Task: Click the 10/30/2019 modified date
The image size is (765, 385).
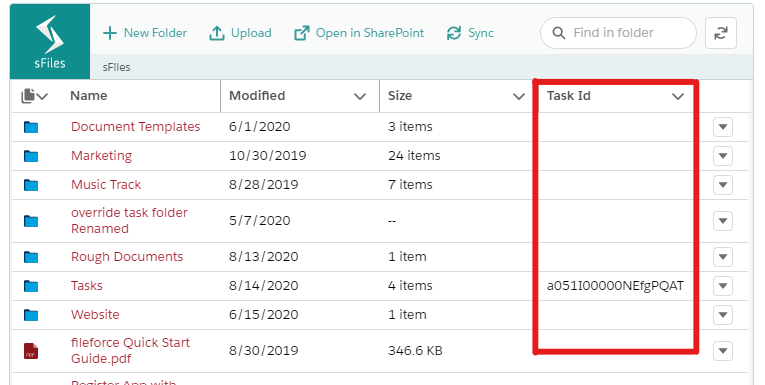Action: coord(268,155)
